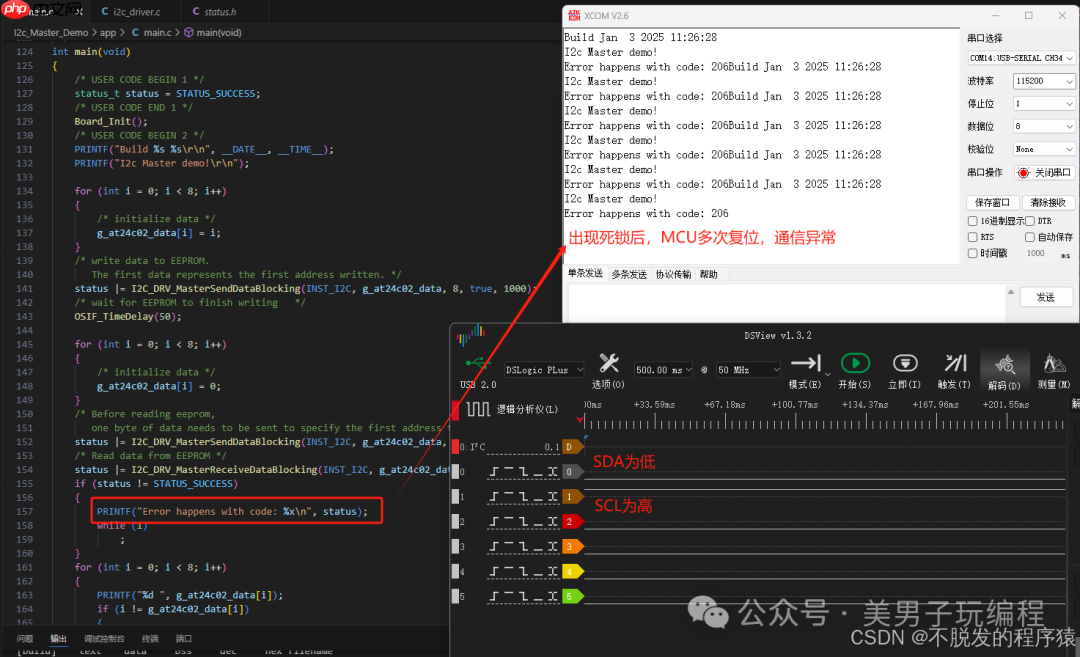Click the send message text input box
This screenshot has width=1080, height=657.
[x=786, y=302]
